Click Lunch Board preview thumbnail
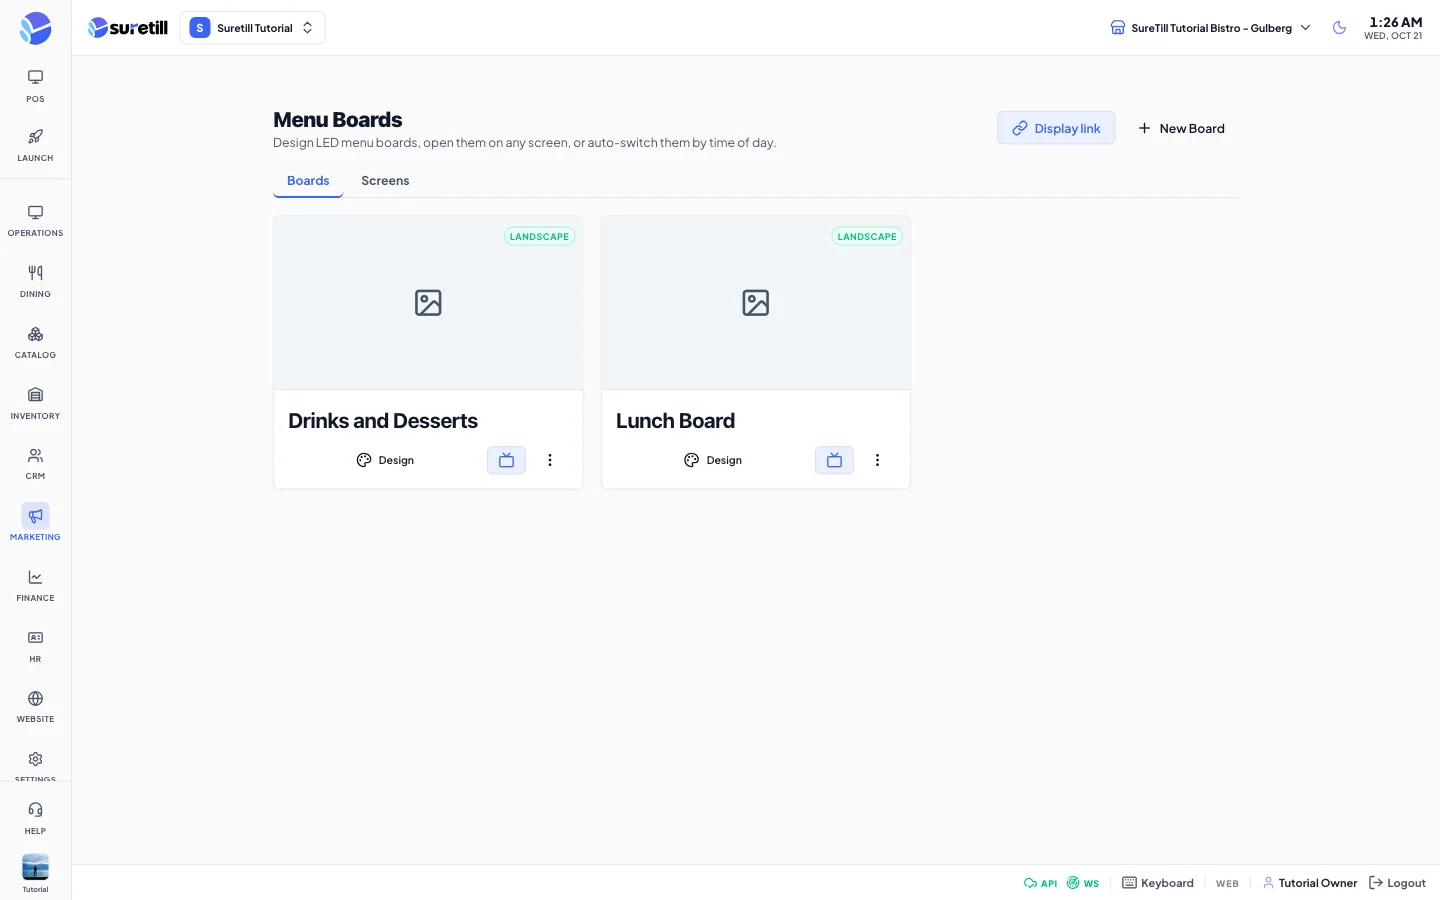This screenshot has height=900, width=1440. point(756,303)
